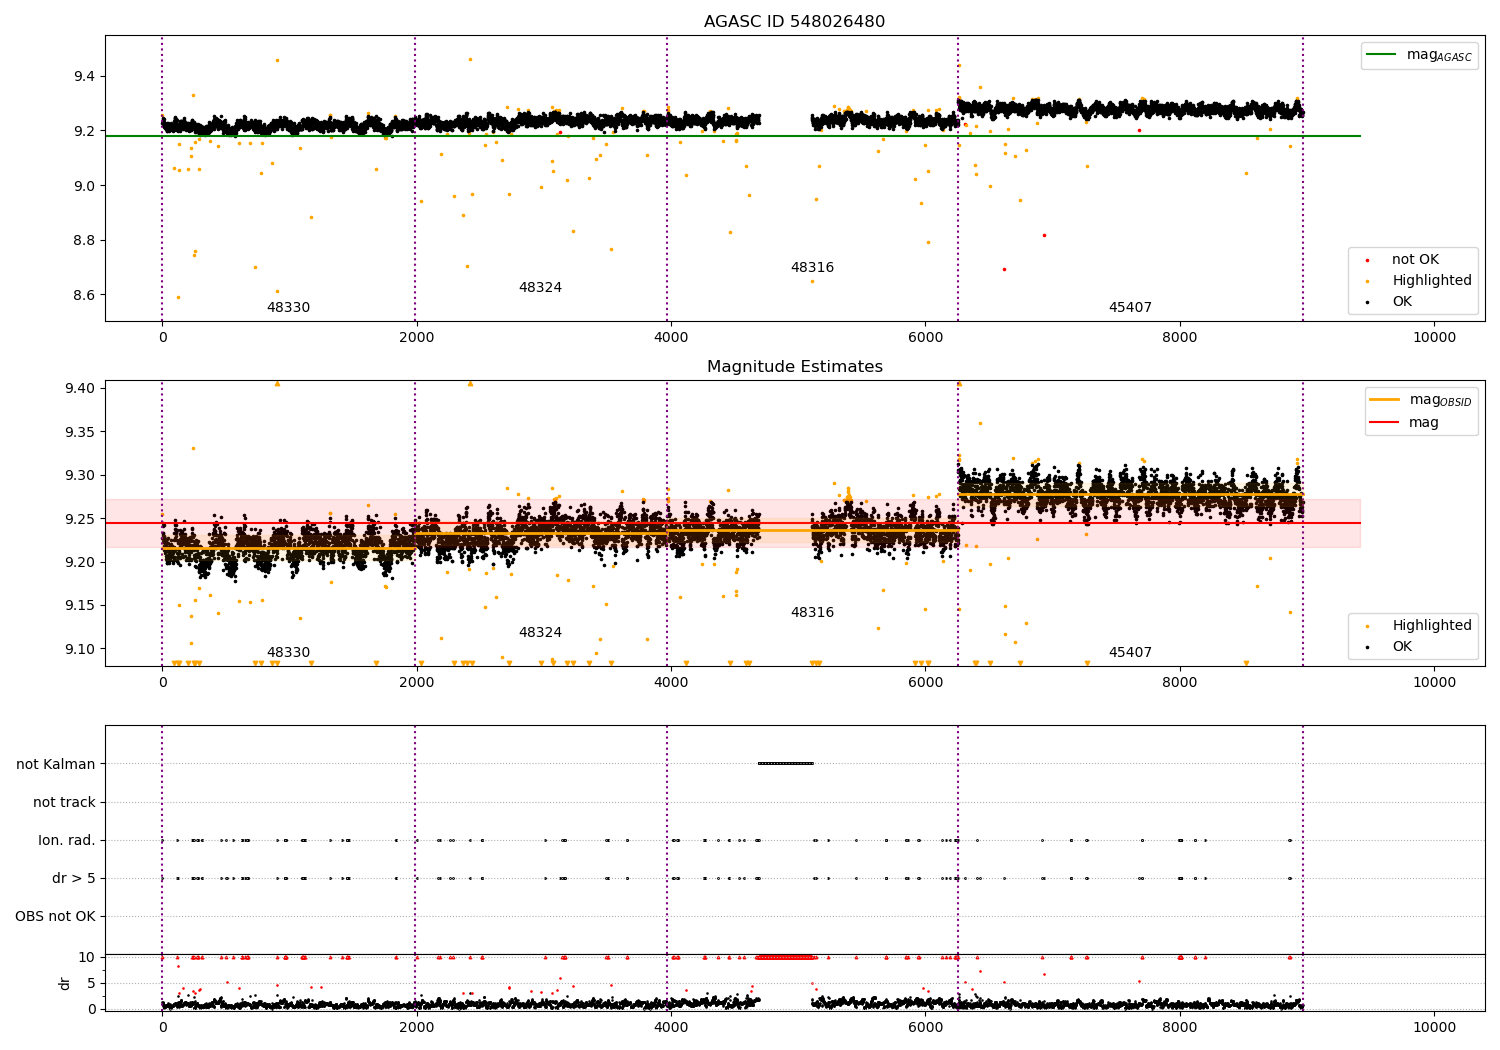Click the 'dr' y-axis label
Image resolution: width=1500 pixels, height=1050 pixels.
[65, 983]
